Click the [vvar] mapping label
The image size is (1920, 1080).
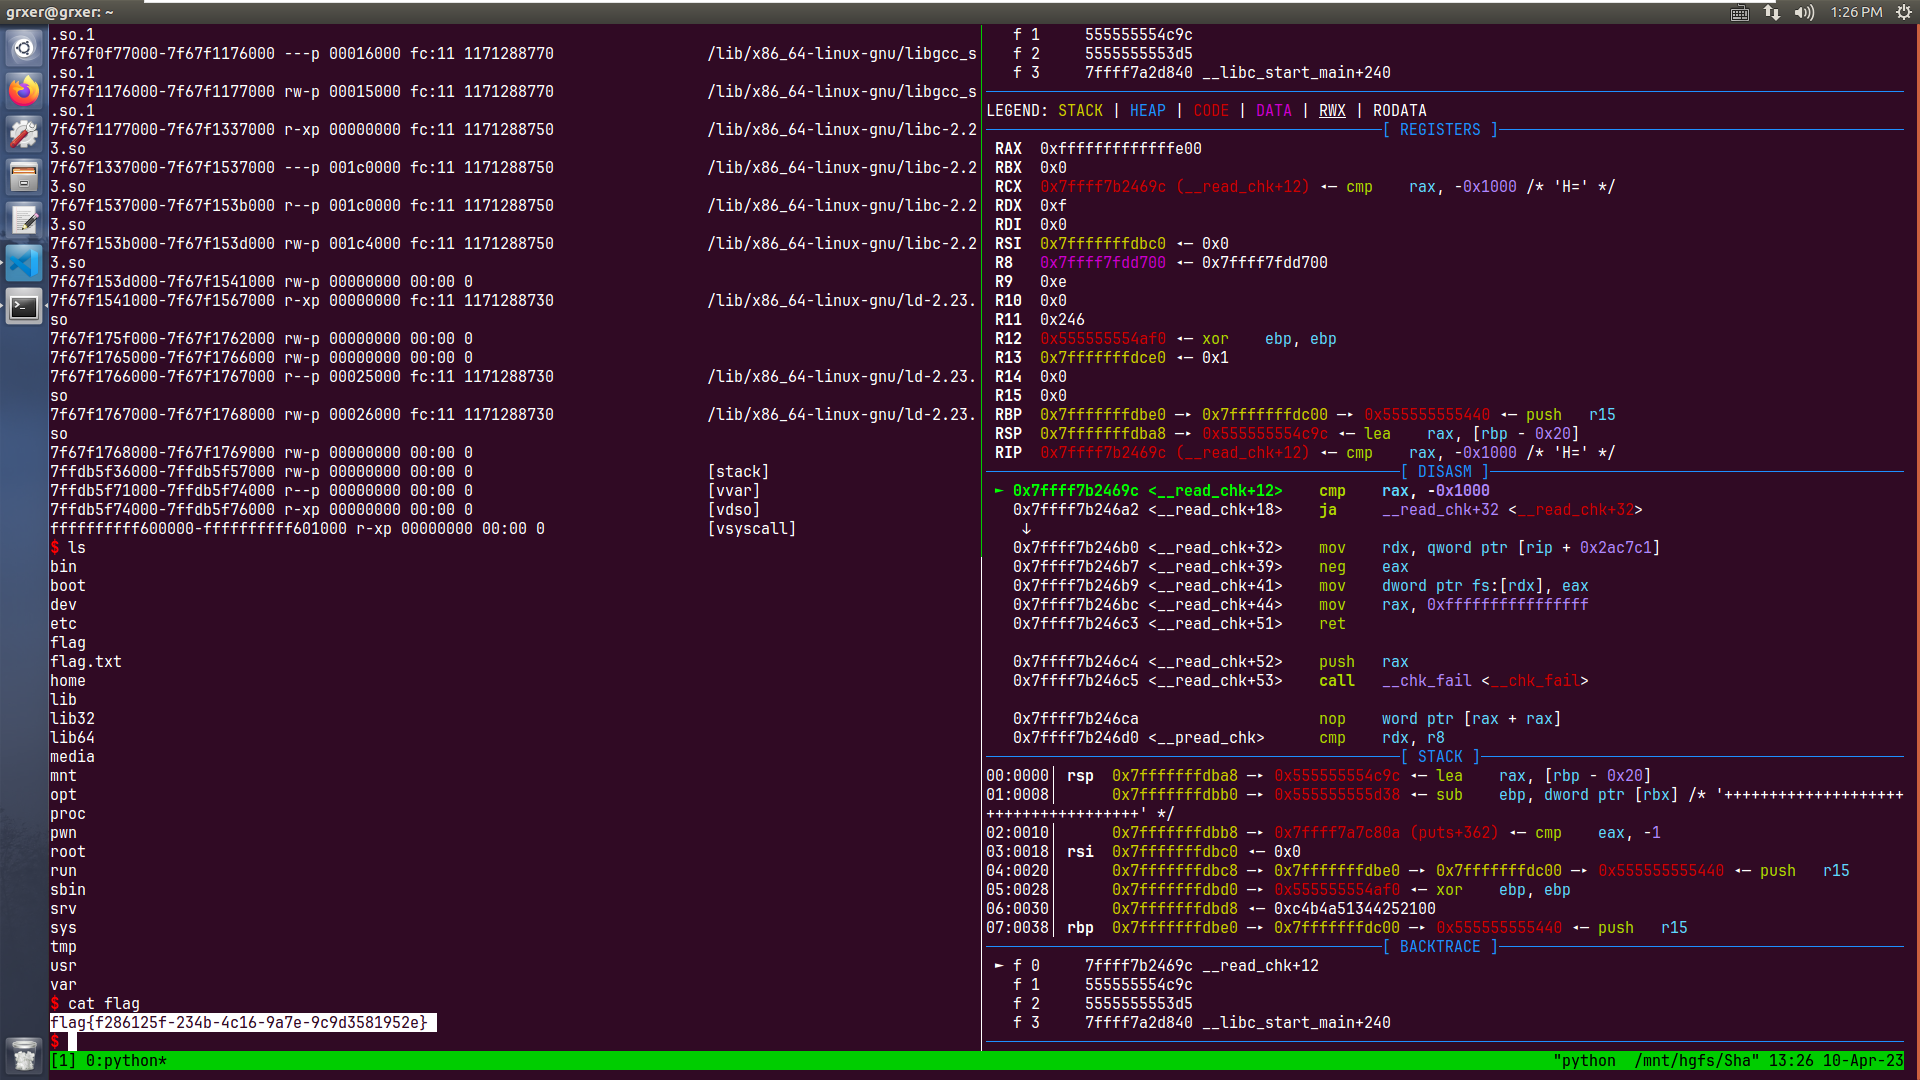[x=734, y=491]
